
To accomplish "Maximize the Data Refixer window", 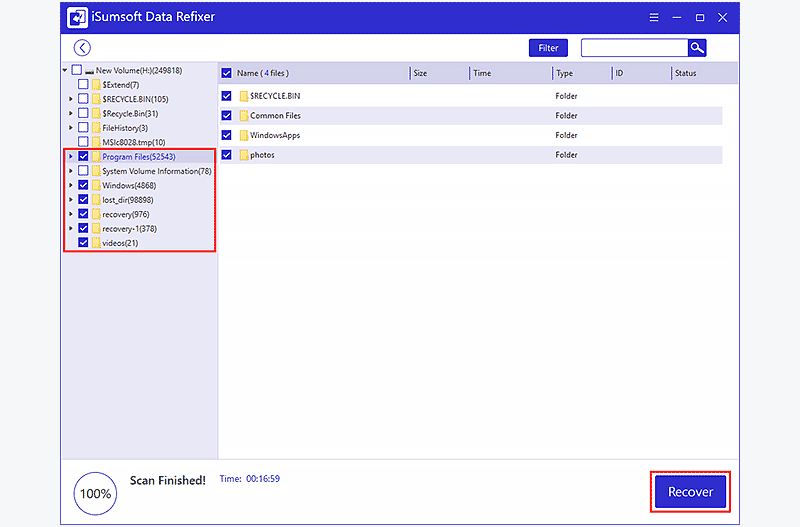I will coord(700,17).
